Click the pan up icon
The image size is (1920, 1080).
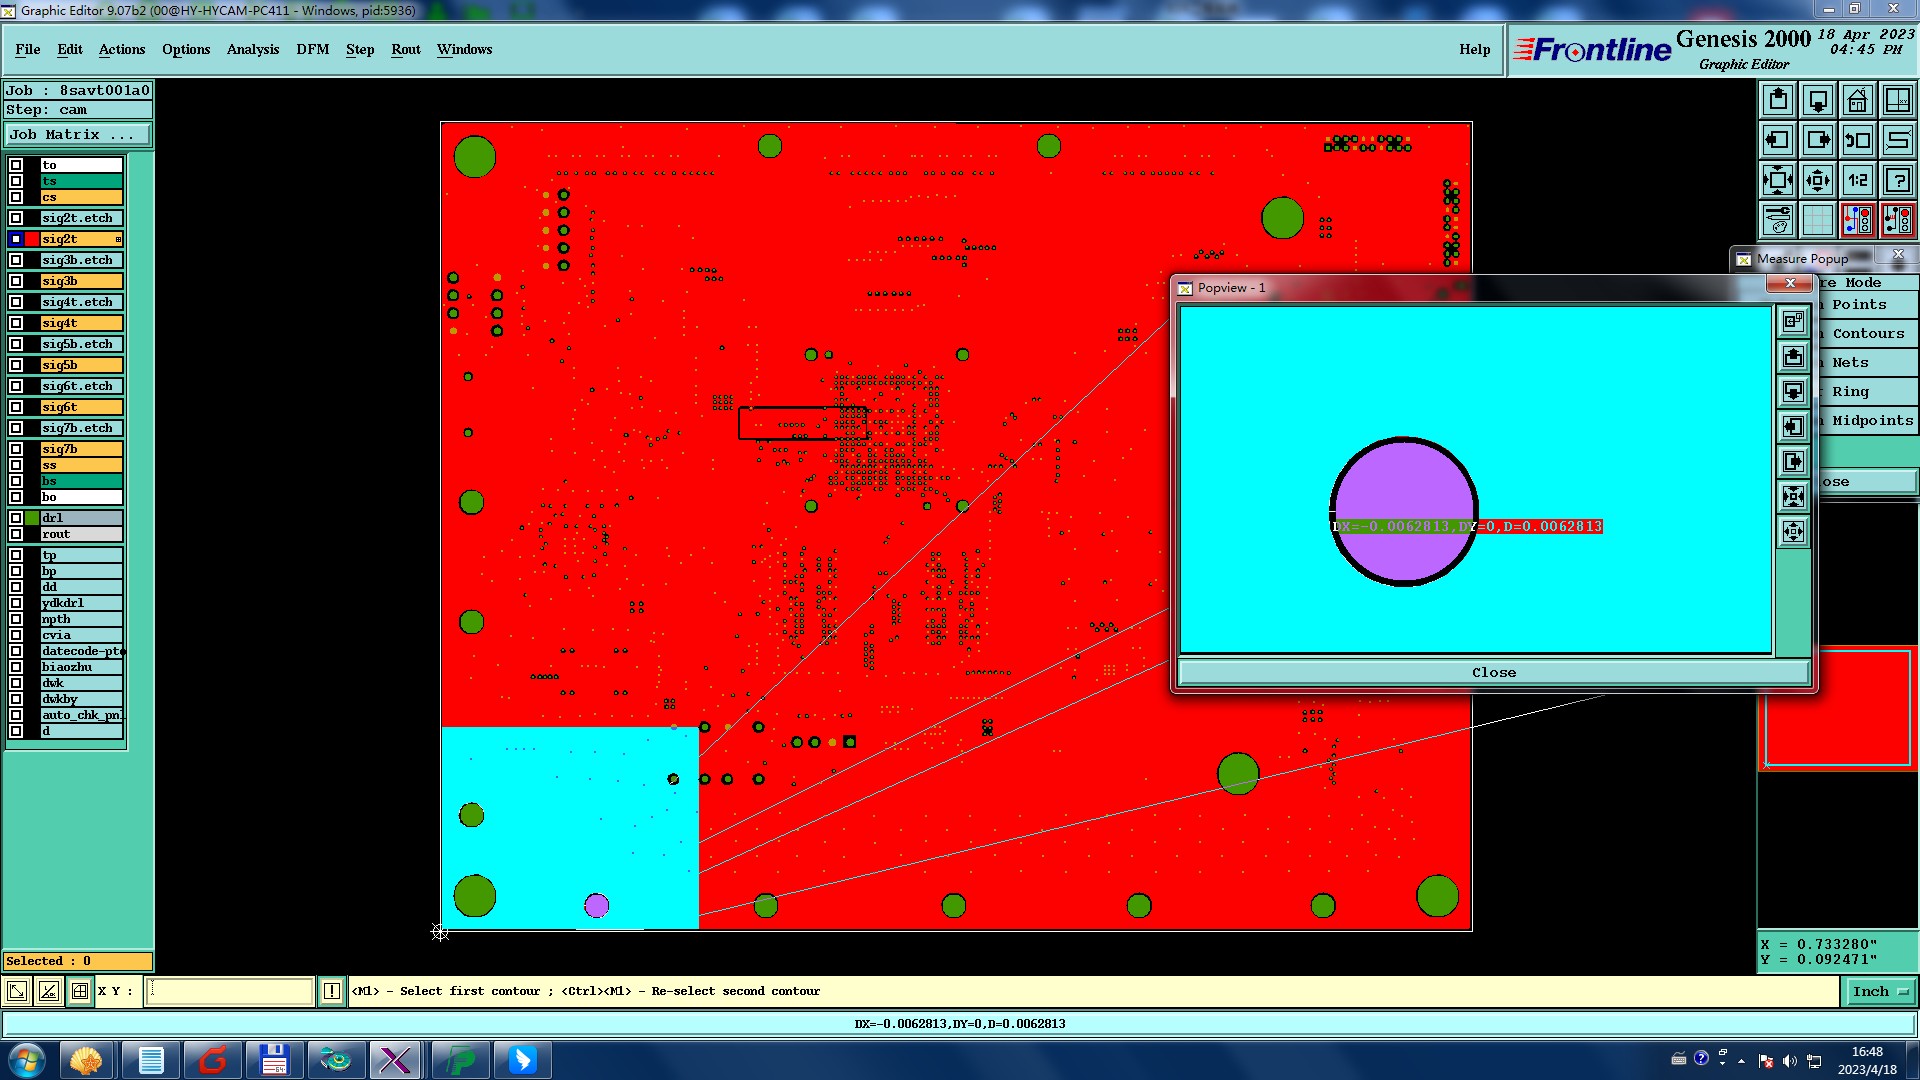coord(1778,101)
